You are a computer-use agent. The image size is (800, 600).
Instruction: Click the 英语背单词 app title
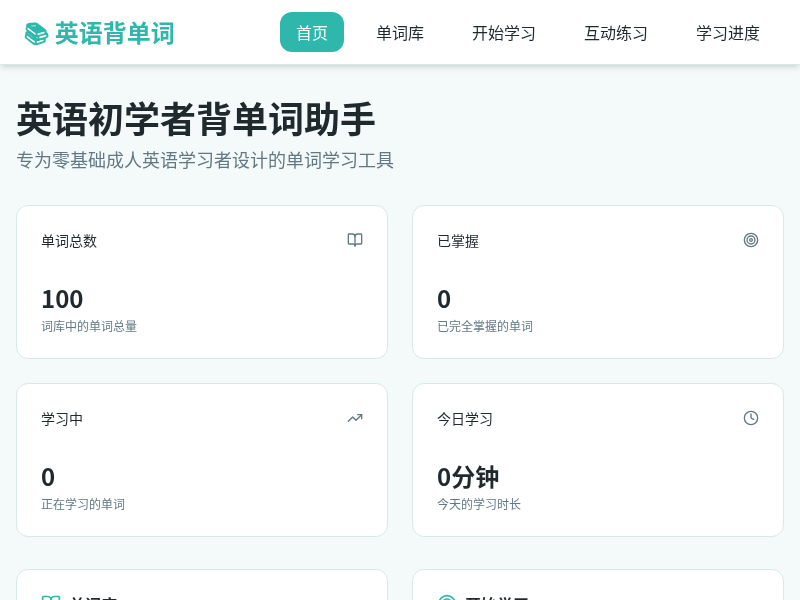pos(115,33)
